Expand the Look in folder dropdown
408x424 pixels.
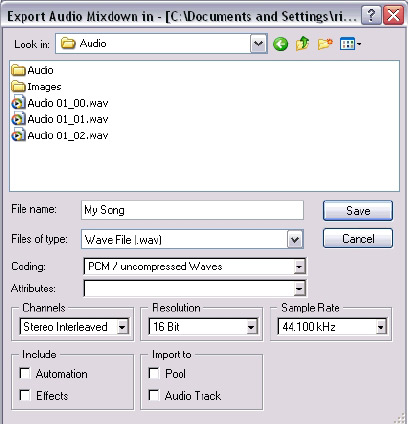click(259, 44)
